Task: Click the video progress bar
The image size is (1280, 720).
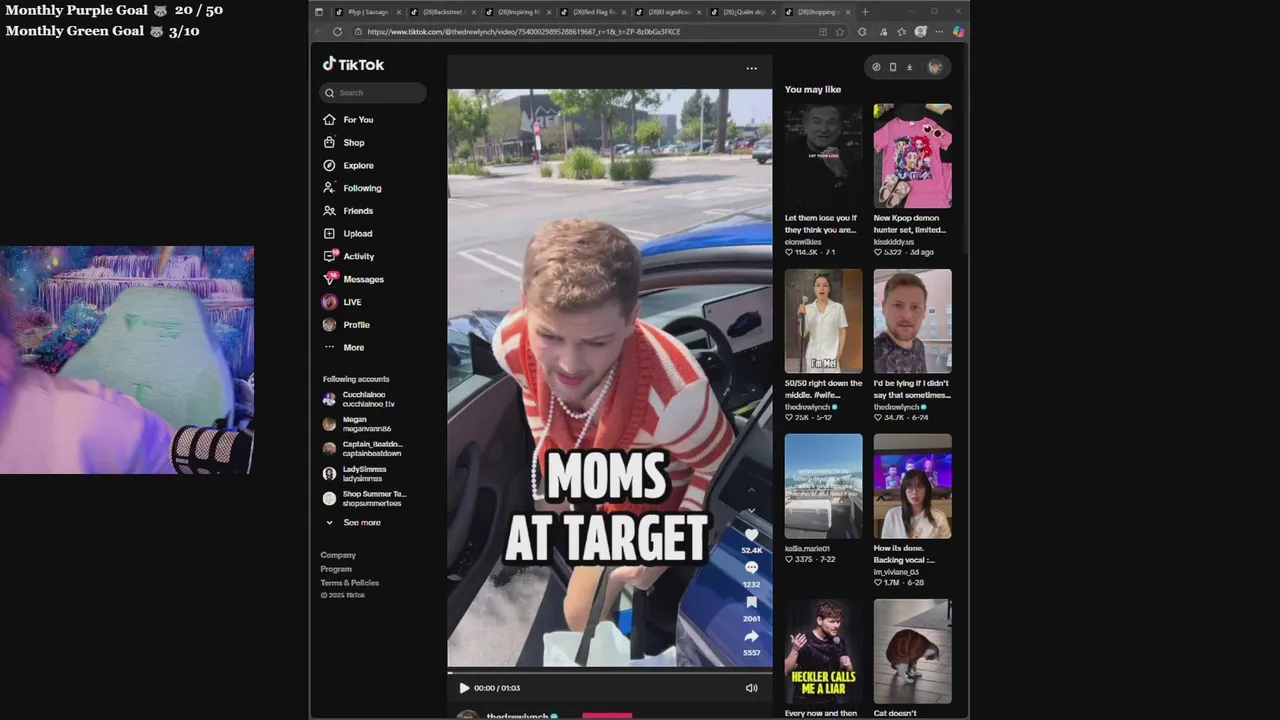Action: [x=609, y=673]
